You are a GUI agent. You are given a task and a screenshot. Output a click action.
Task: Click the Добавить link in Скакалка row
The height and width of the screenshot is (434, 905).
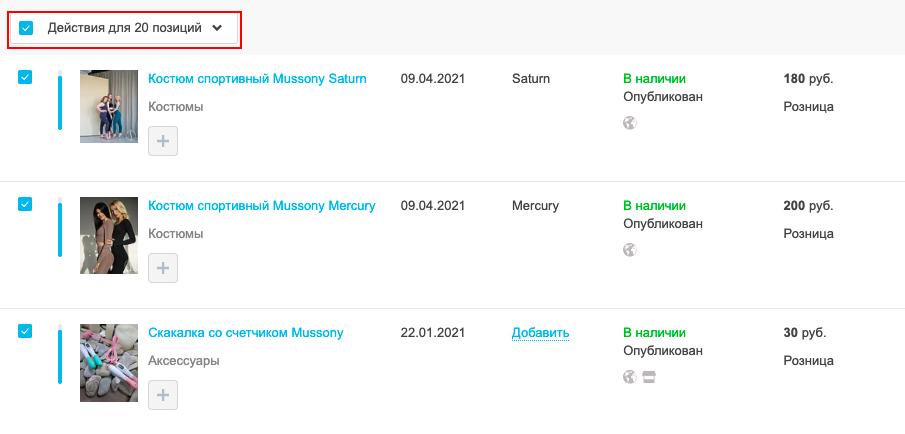(540, 333)
